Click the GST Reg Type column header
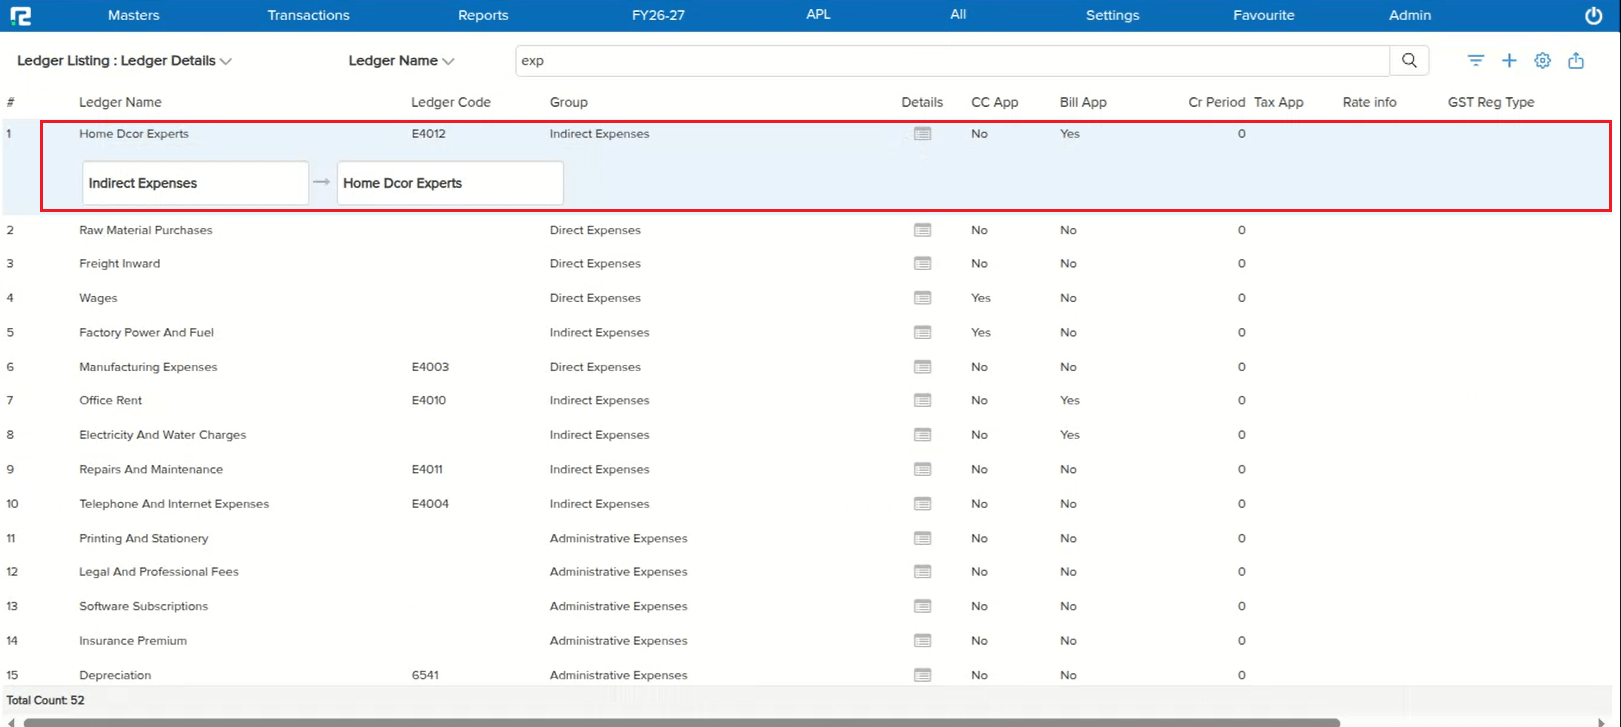This screenshot has width=1621, height=727. 1490,102
